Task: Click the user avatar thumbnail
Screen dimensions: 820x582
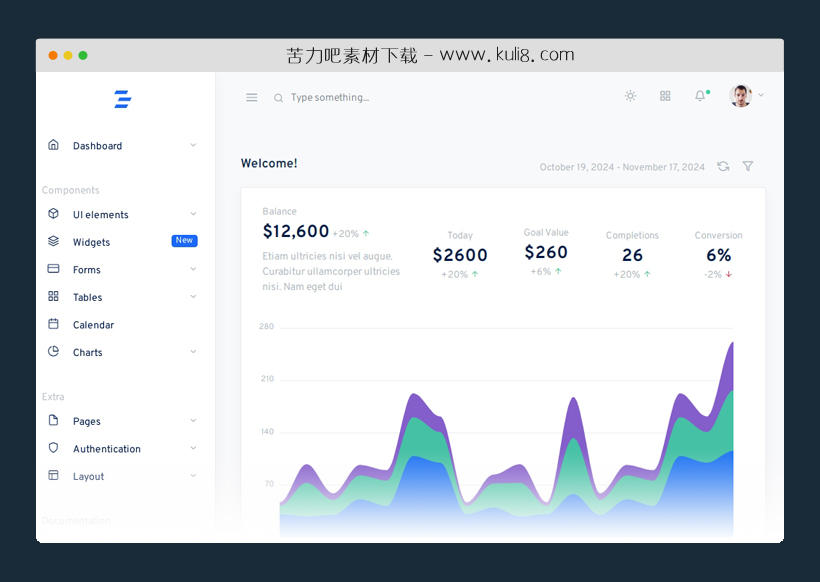Action: (x=740, y=95)
